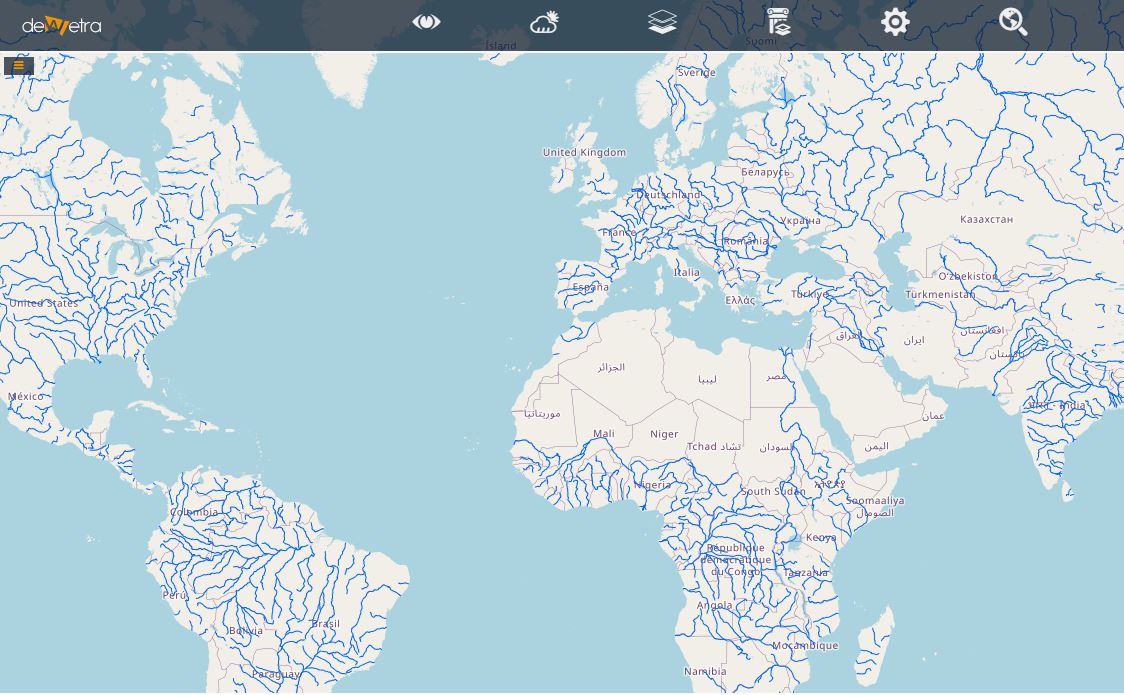Click the México label on map

(x=26, y=396)
